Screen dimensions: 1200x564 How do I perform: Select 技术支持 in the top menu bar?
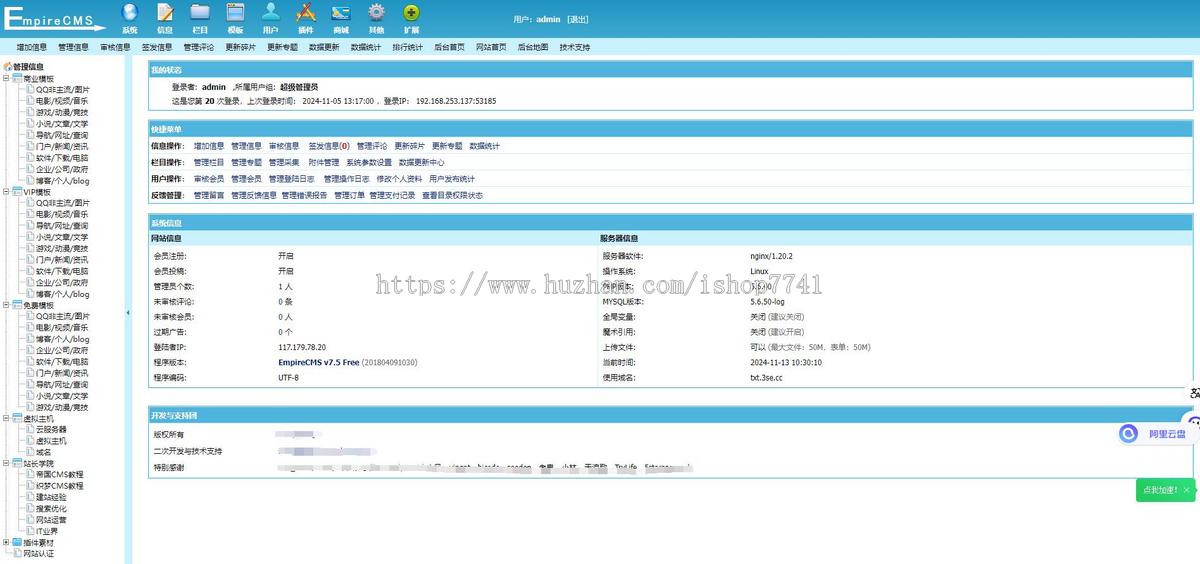coord(574,47)
